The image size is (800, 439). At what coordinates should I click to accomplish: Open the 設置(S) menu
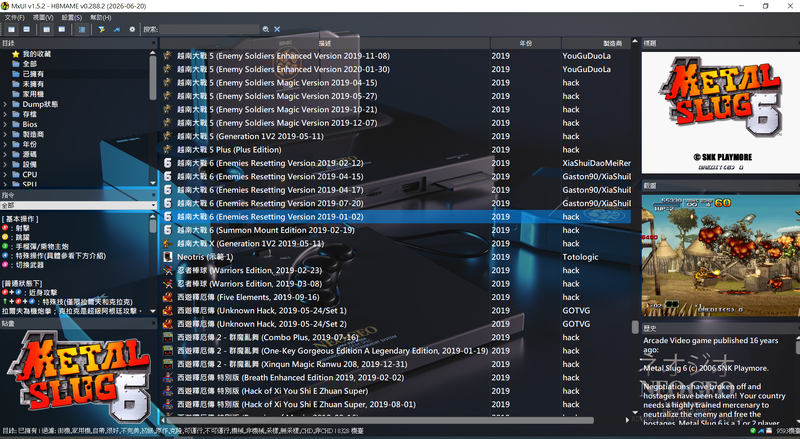[x=71, y=17]
